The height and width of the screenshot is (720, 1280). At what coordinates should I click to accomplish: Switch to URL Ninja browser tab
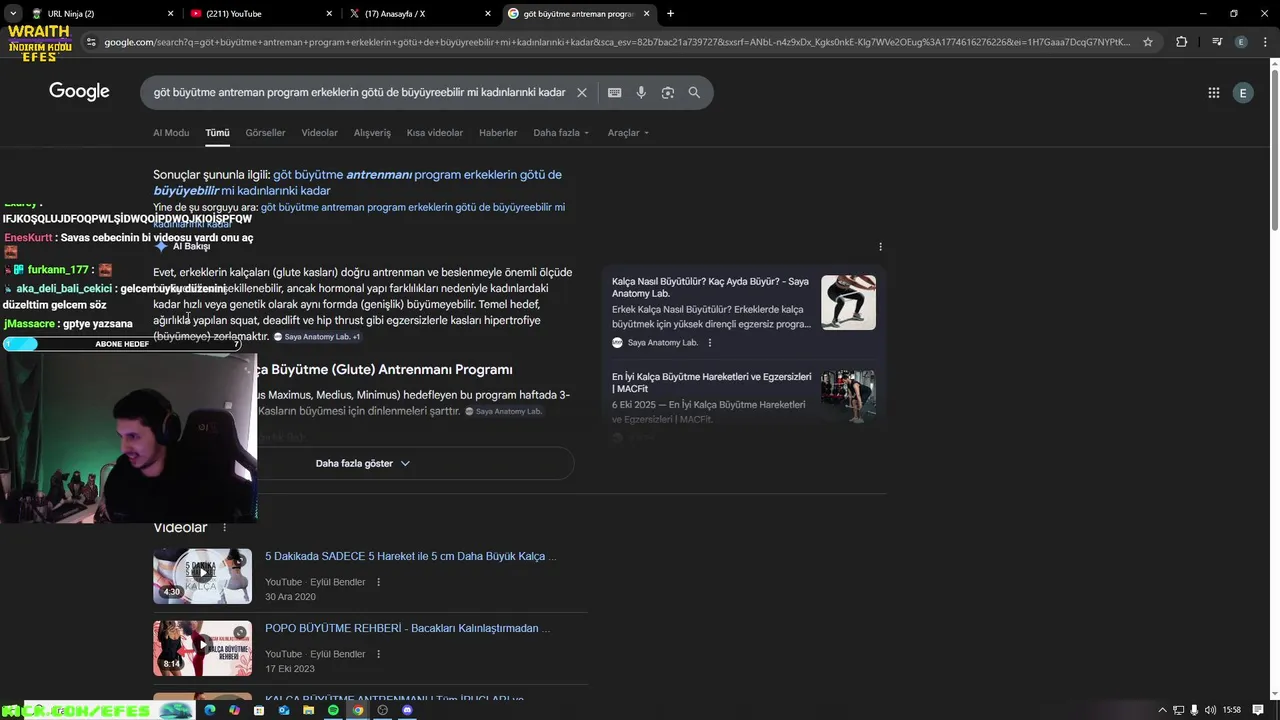click(x=95, y=14)
